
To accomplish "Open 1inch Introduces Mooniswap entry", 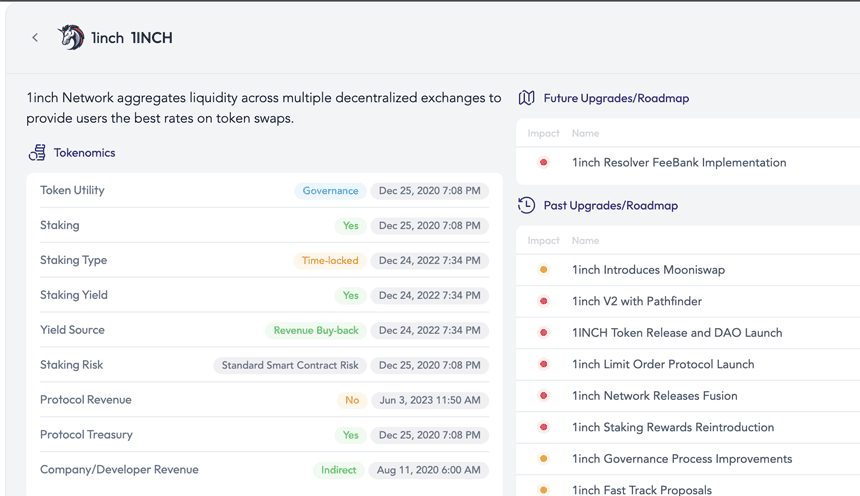I will pos(648,269).
